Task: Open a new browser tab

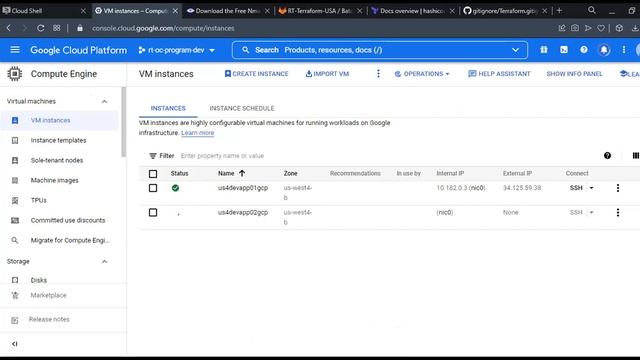Action: [x=559, y=11]
